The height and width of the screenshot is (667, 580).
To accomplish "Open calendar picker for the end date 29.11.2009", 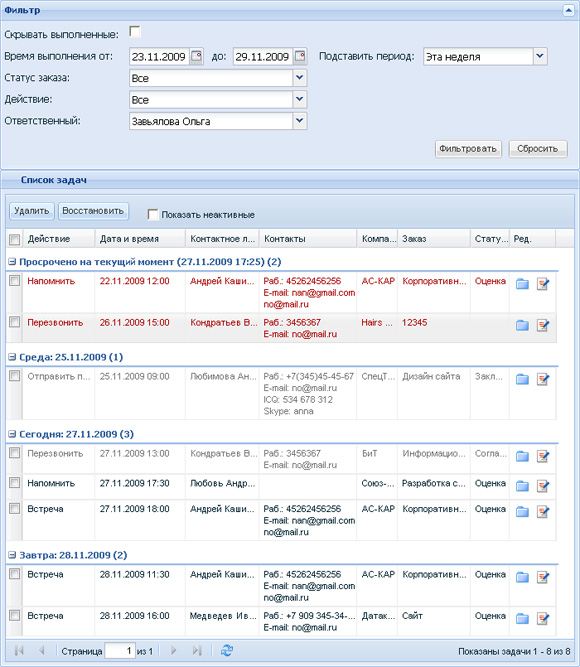I will pos(300,56).
